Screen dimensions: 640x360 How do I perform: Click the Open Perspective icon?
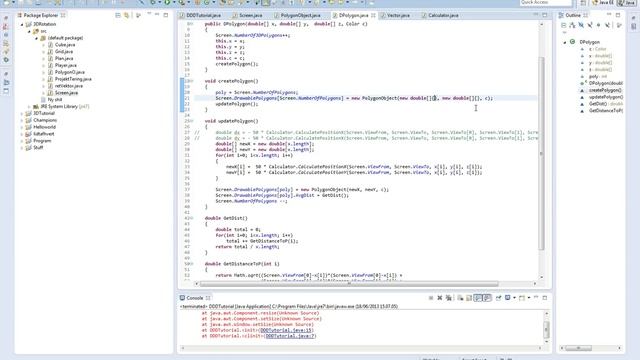583,3
